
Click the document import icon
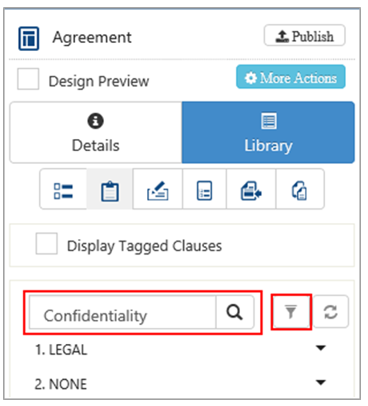[251, 189]
